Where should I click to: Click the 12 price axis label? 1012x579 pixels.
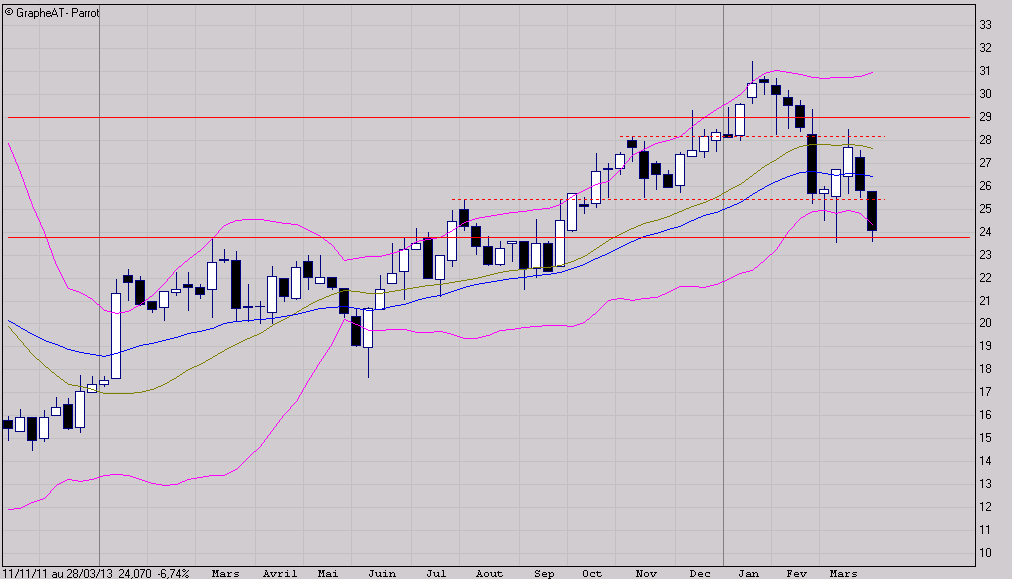pos(986,507)
